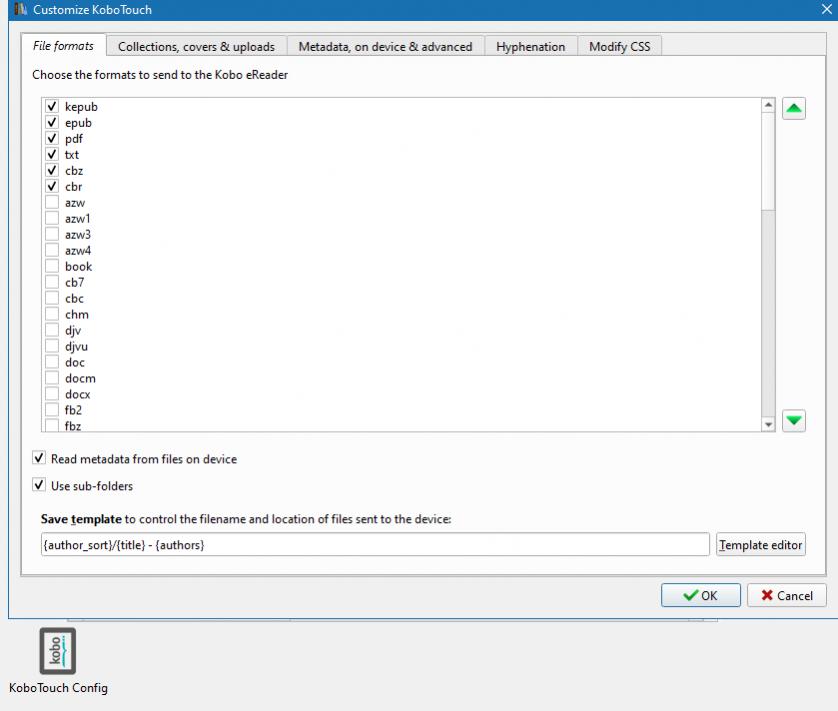838x711 pixels.
Task: Open the Modify CSS tab
Action: click(619, 47)
